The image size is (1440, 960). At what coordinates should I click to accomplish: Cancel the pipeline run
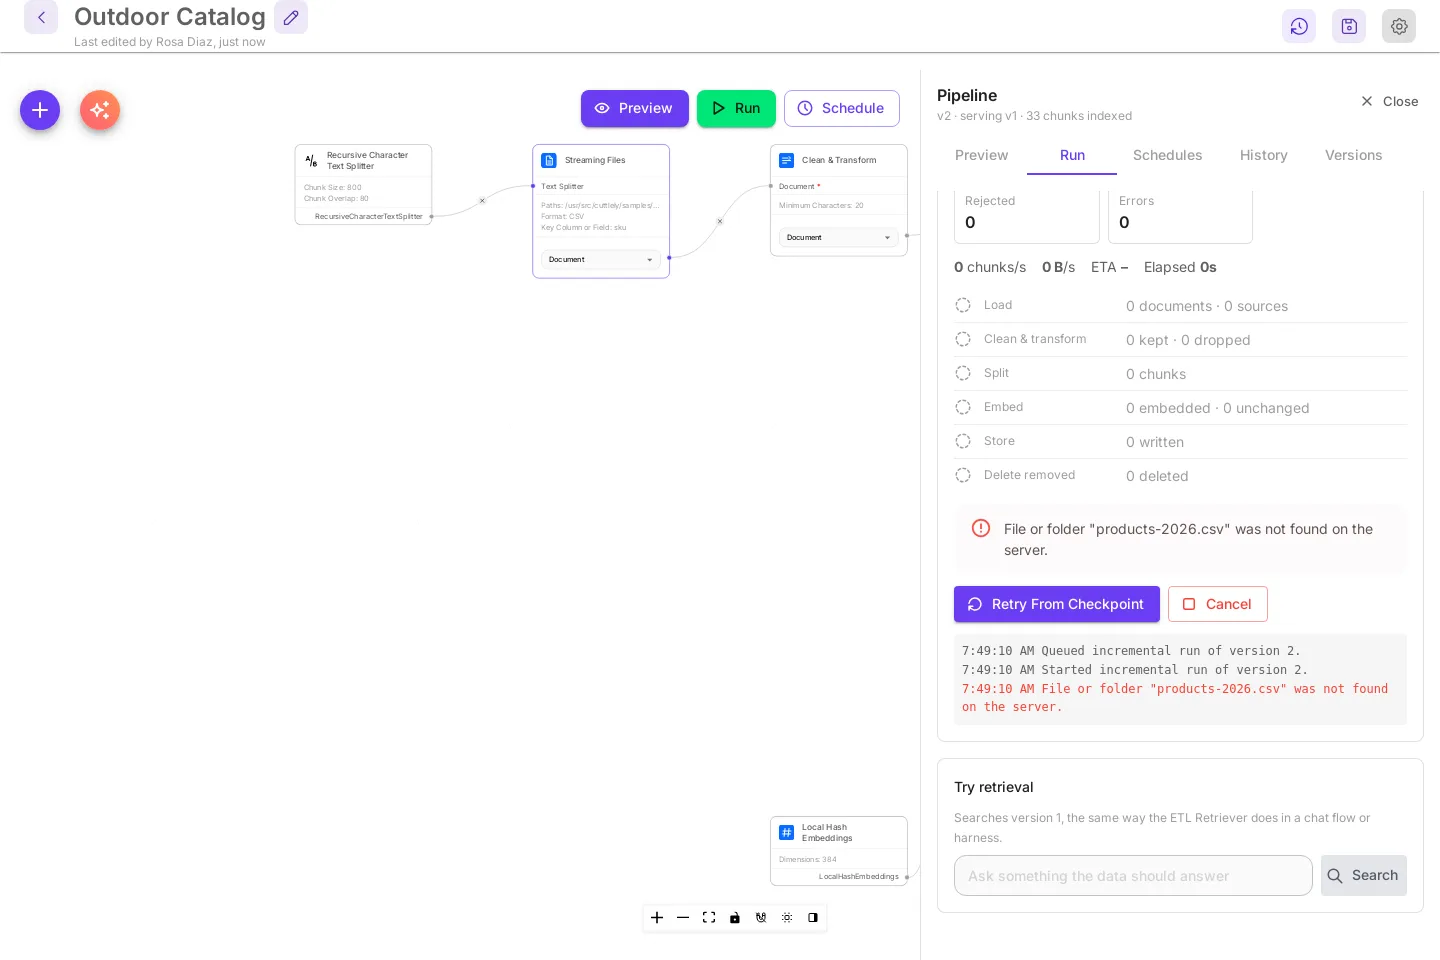[1218, 604]
